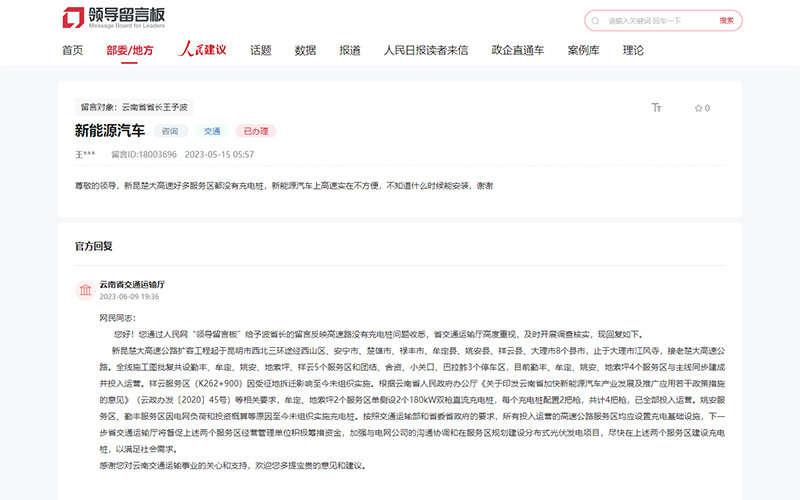Click the 云南省交通运输厅 building avatar icon
Viewport: 800px width, 500px height.
[85, 290]
